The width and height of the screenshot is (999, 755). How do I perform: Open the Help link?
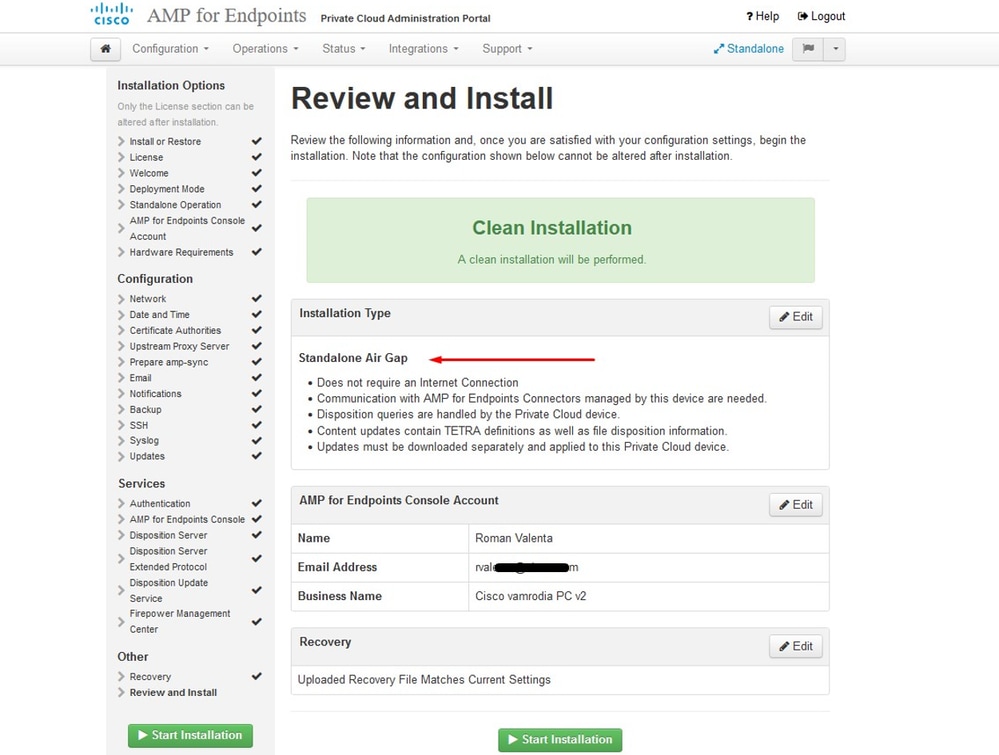pos(763,17)
